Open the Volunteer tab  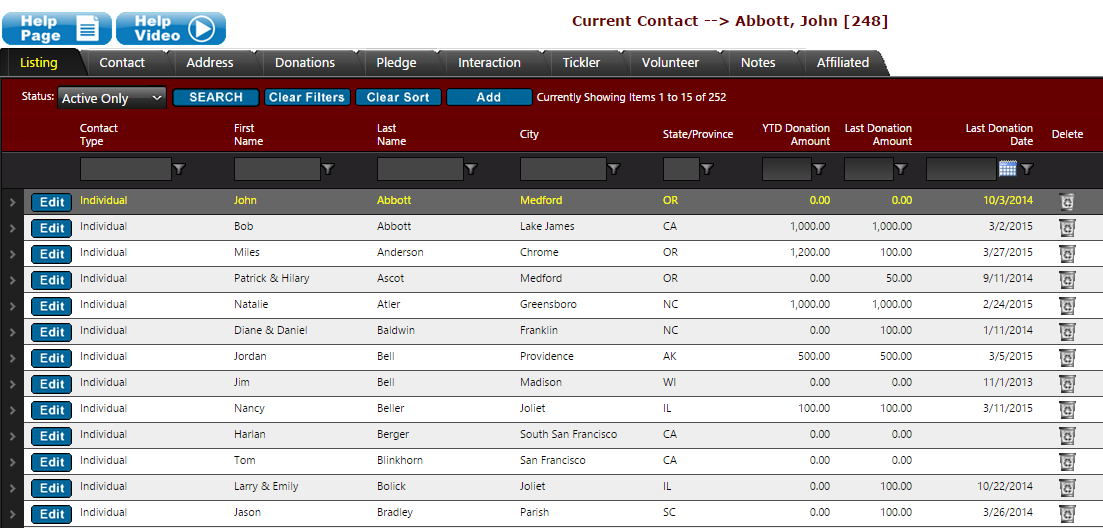point(670,63)
